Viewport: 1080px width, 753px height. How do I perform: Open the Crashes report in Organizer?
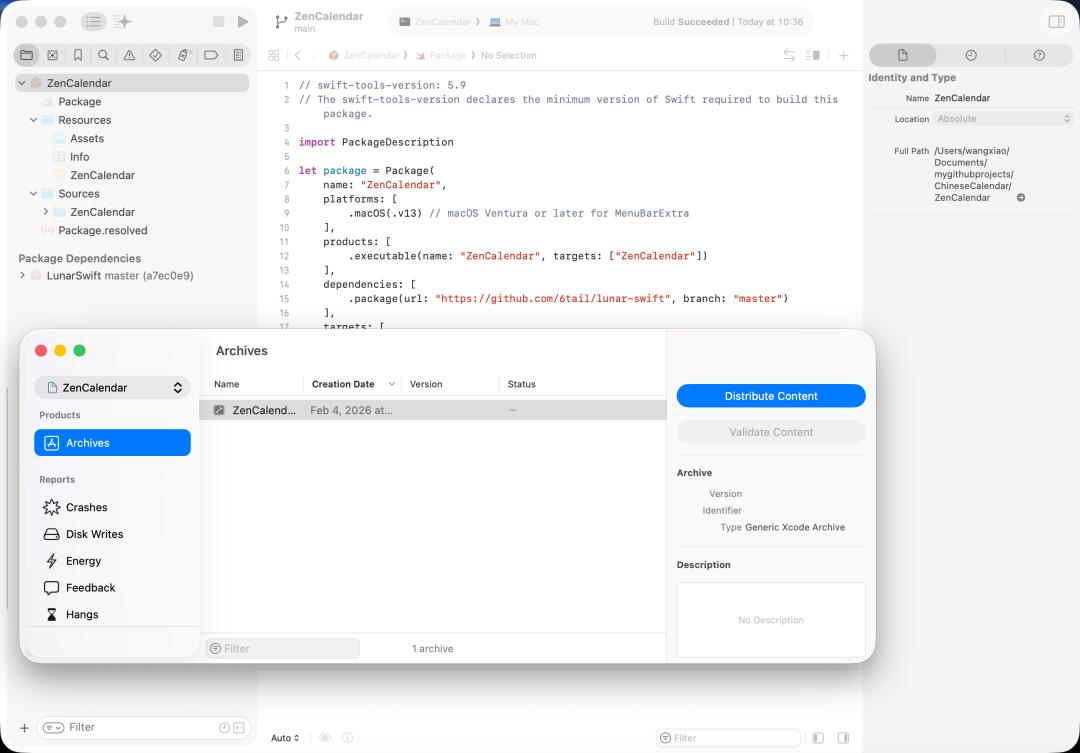(x=86, y=508)
